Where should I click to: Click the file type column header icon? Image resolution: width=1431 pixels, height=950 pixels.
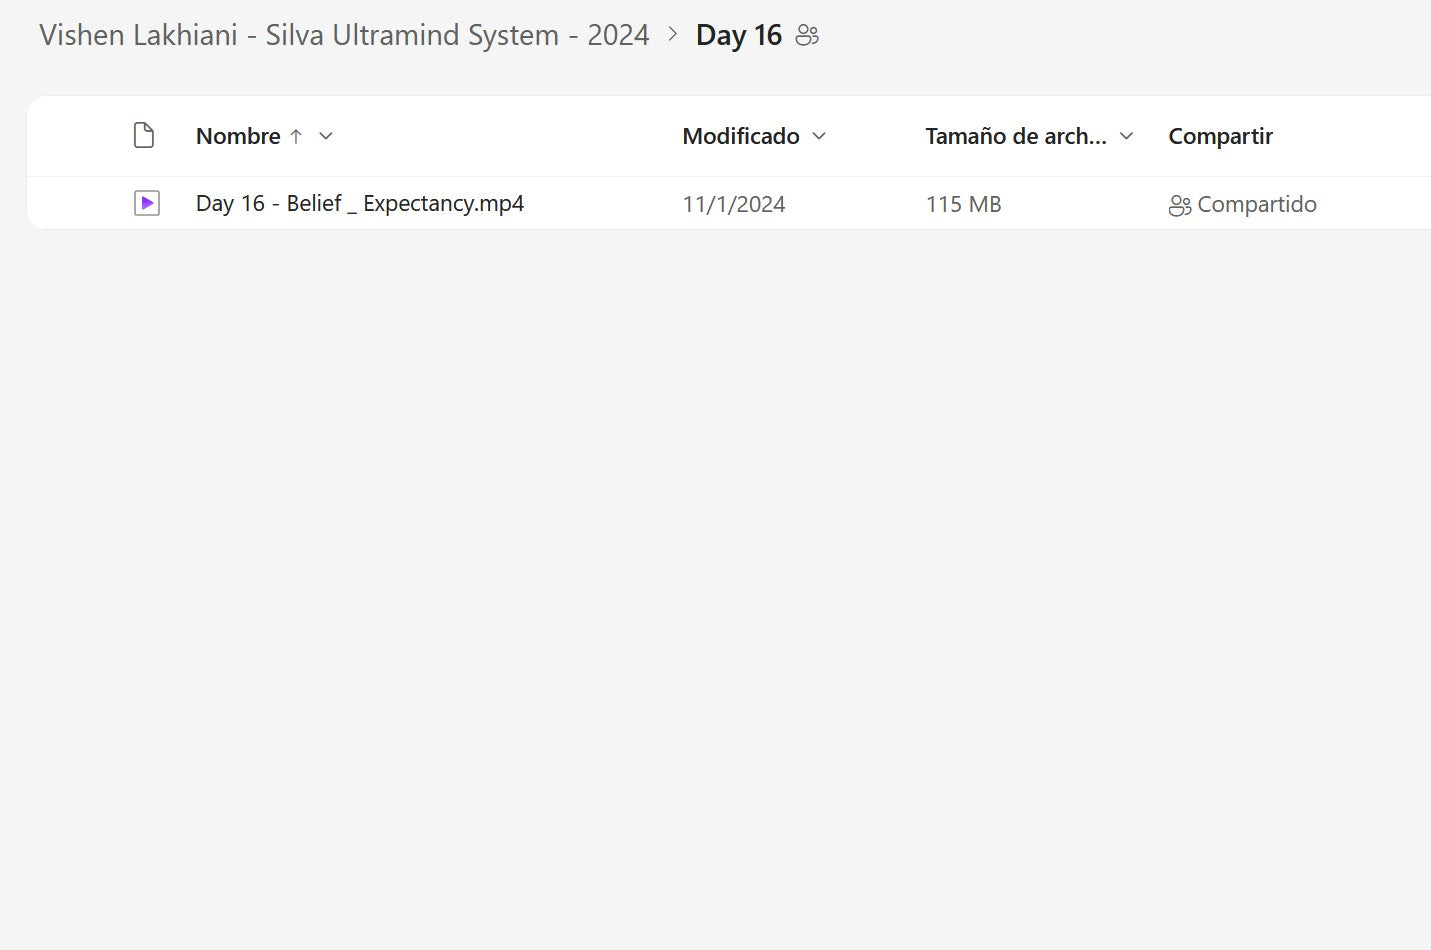tap(144, 136)
